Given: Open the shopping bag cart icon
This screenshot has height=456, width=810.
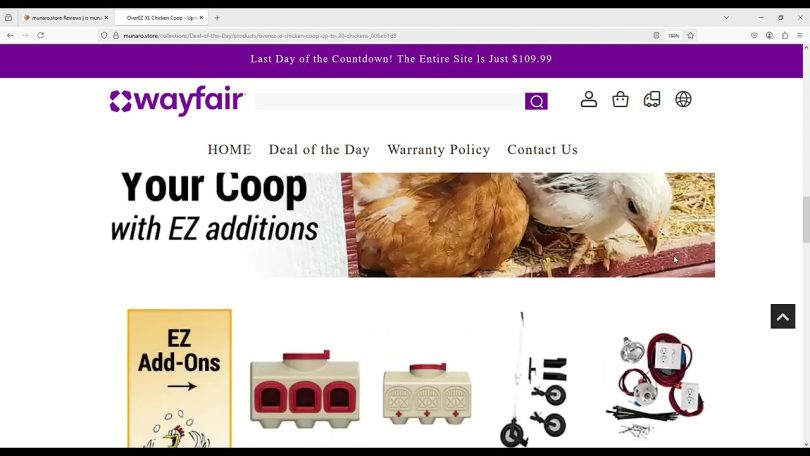Looking at the screenshot, I should 620,99.
